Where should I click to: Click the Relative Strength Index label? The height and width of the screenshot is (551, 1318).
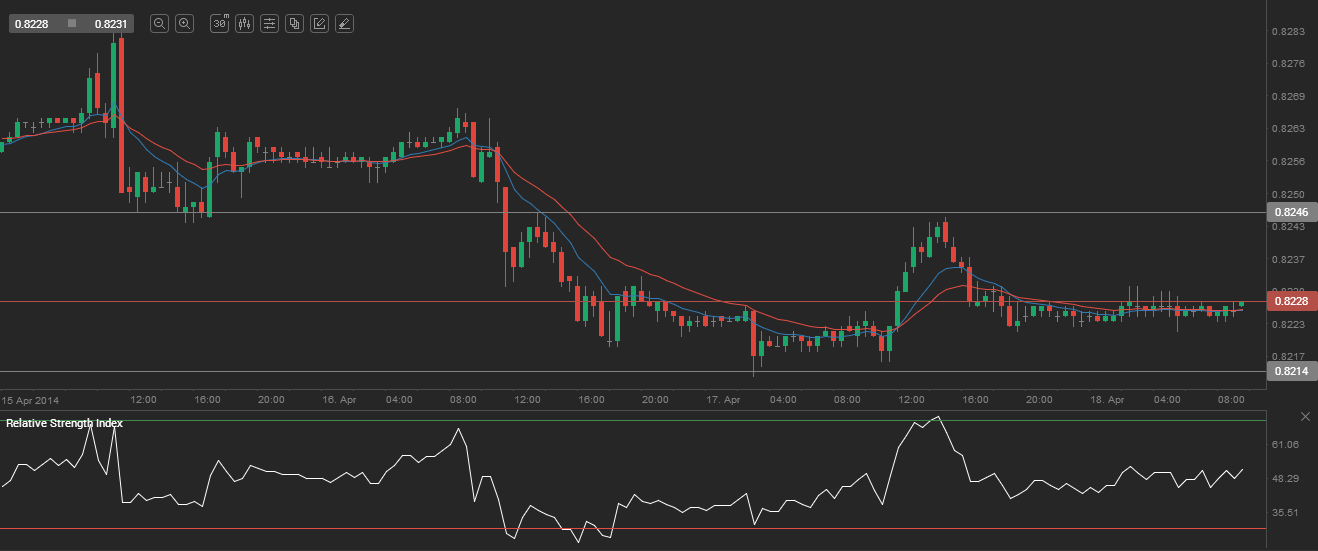(64, 423)
